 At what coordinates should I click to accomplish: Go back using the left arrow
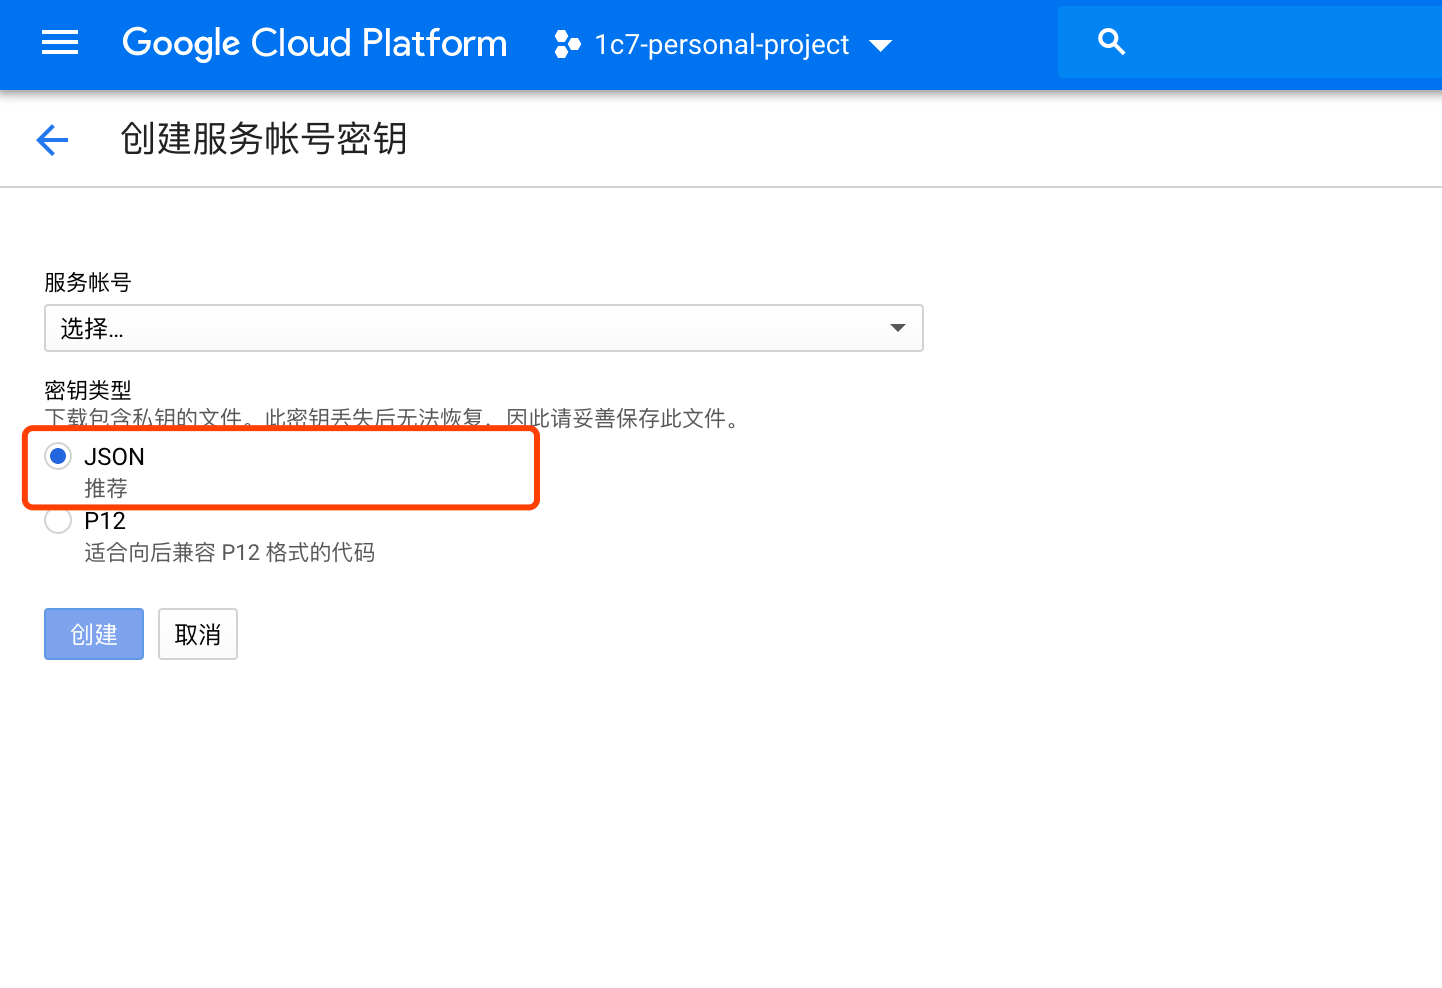tap(52, 140)
